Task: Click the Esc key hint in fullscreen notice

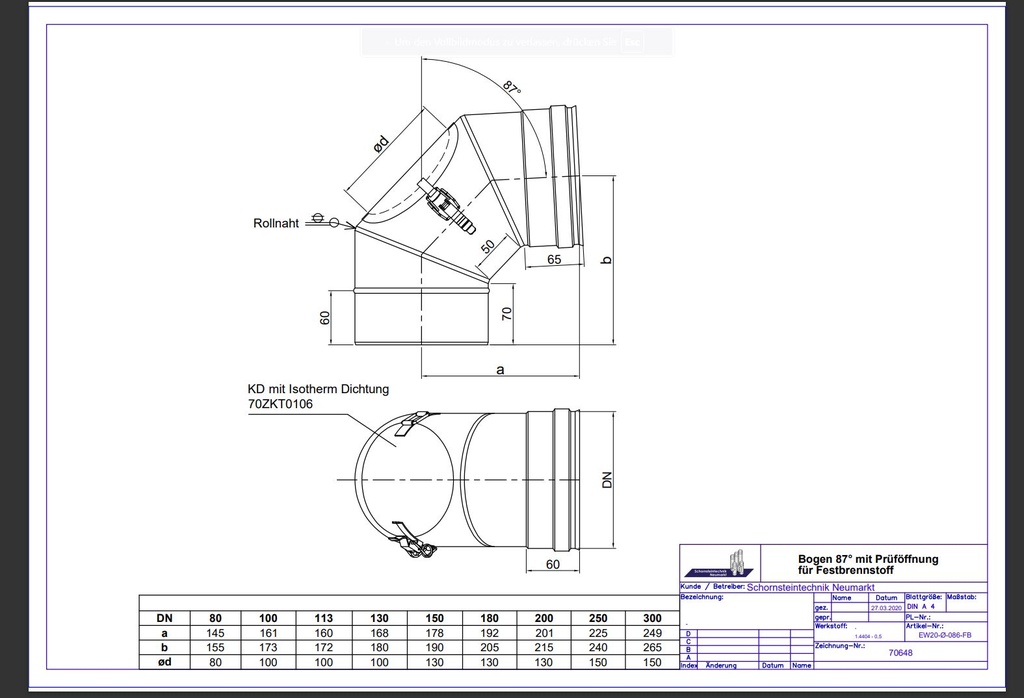Action: click(x=632, y=42)
